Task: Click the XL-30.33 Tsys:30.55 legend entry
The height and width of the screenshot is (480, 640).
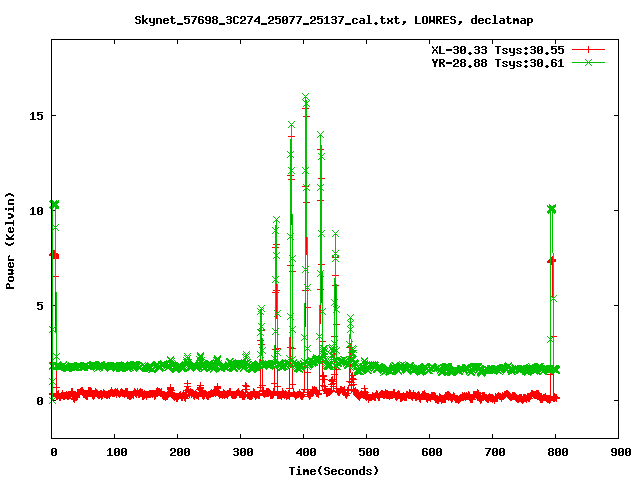Action: pyautogui.click(x=498, y=50)
